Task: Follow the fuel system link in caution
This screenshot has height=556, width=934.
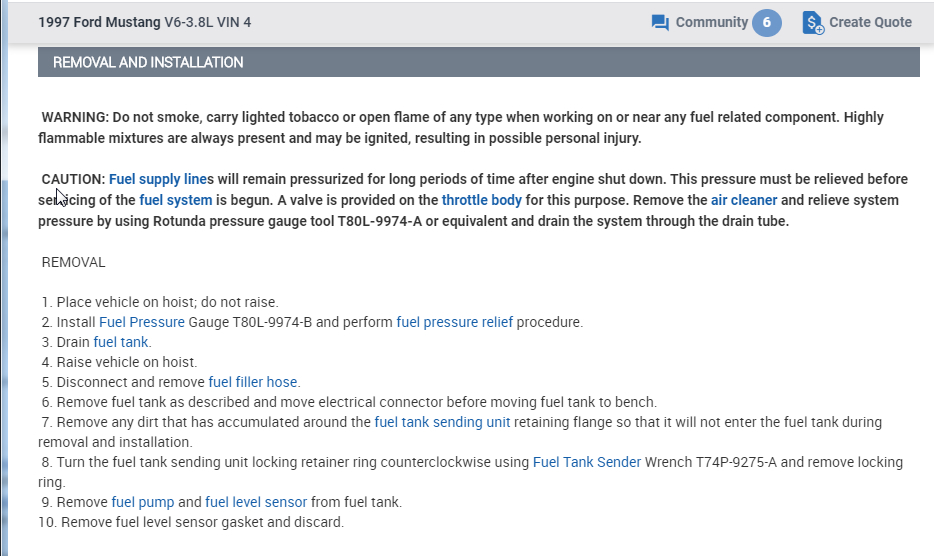Action: [175, 200]
